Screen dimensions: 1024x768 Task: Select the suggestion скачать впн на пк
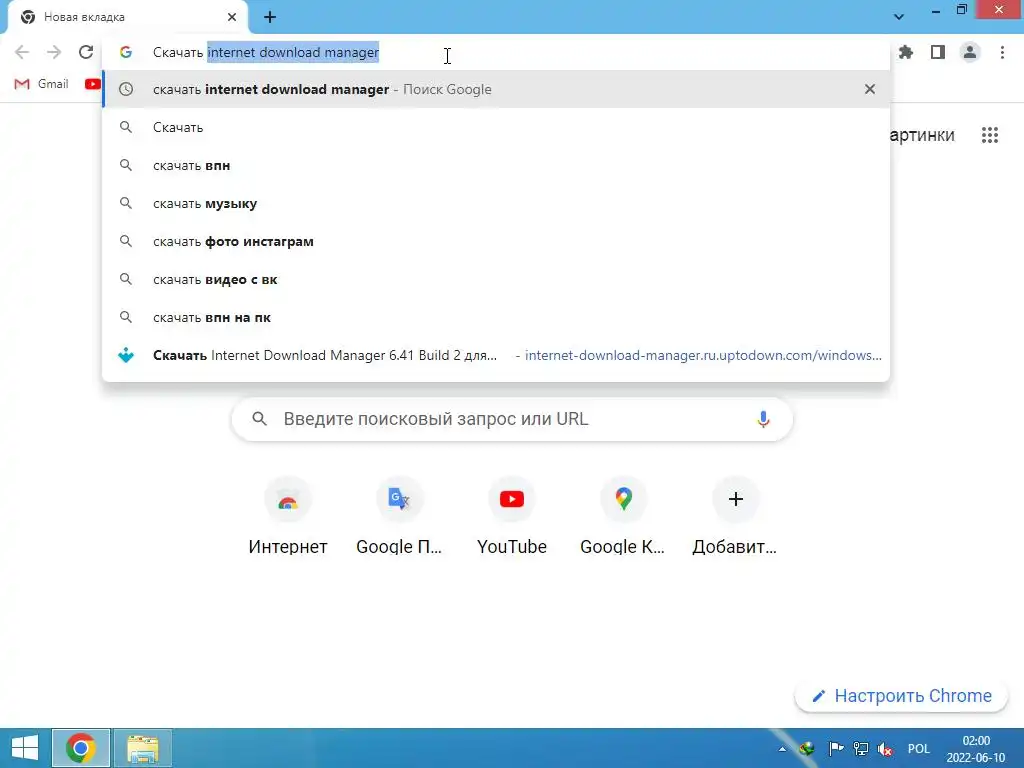(x=496, y=317)
